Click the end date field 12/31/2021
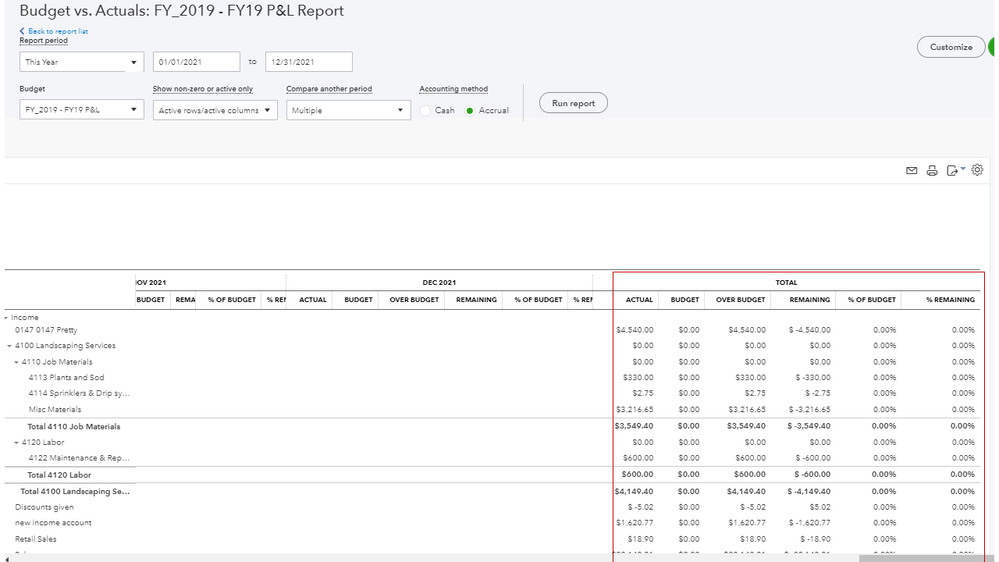The image size is (999, 562). click(308, 62)
